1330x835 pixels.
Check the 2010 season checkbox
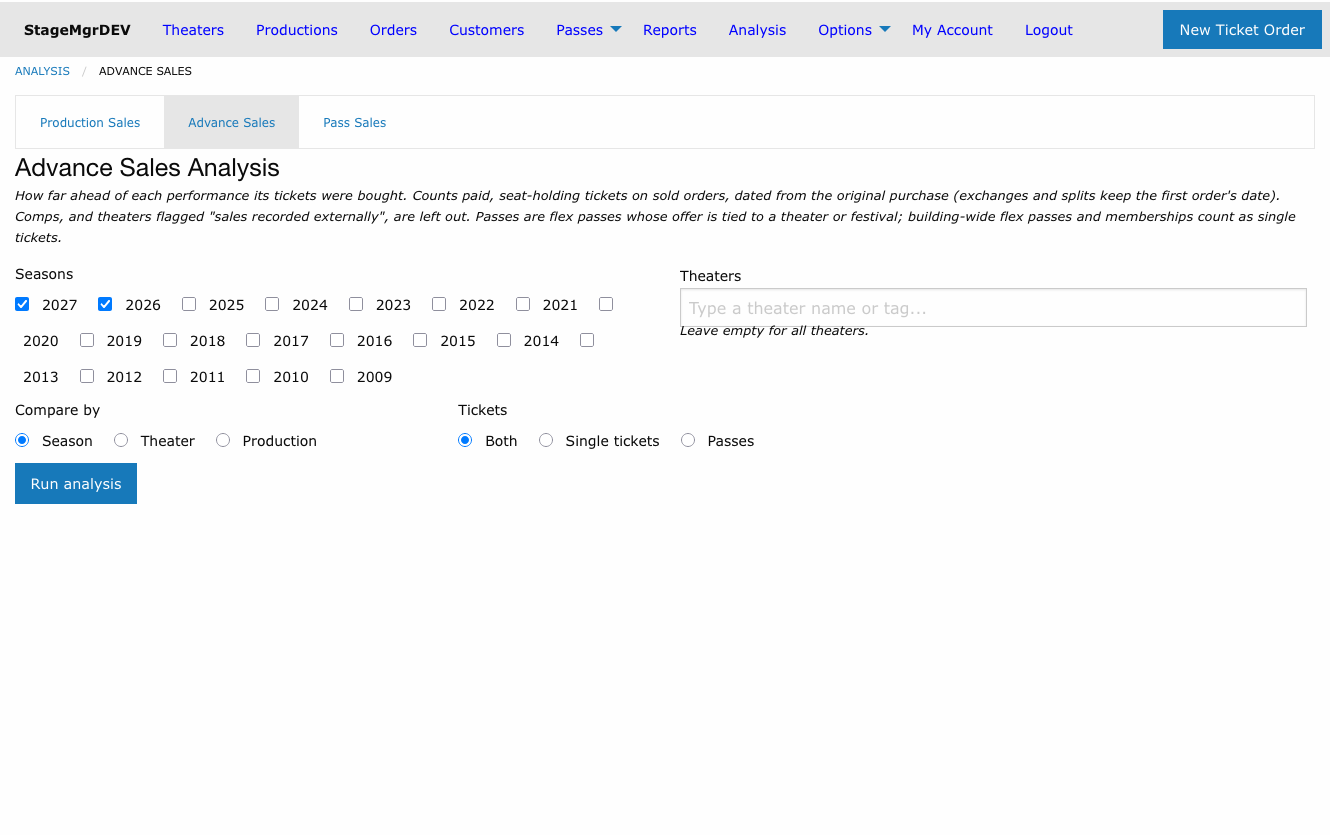(253, 376)
